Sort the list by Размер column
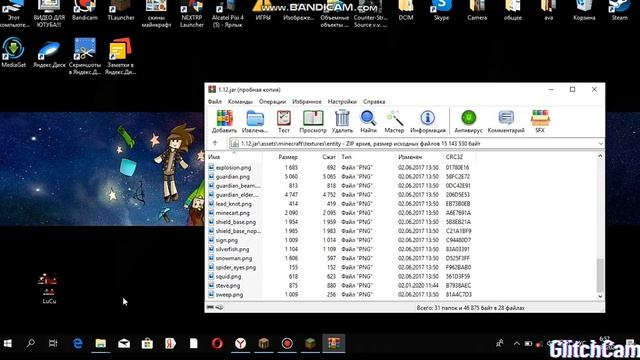The height and width of the screenshot is (360, 640). click(x=282, y=157)
